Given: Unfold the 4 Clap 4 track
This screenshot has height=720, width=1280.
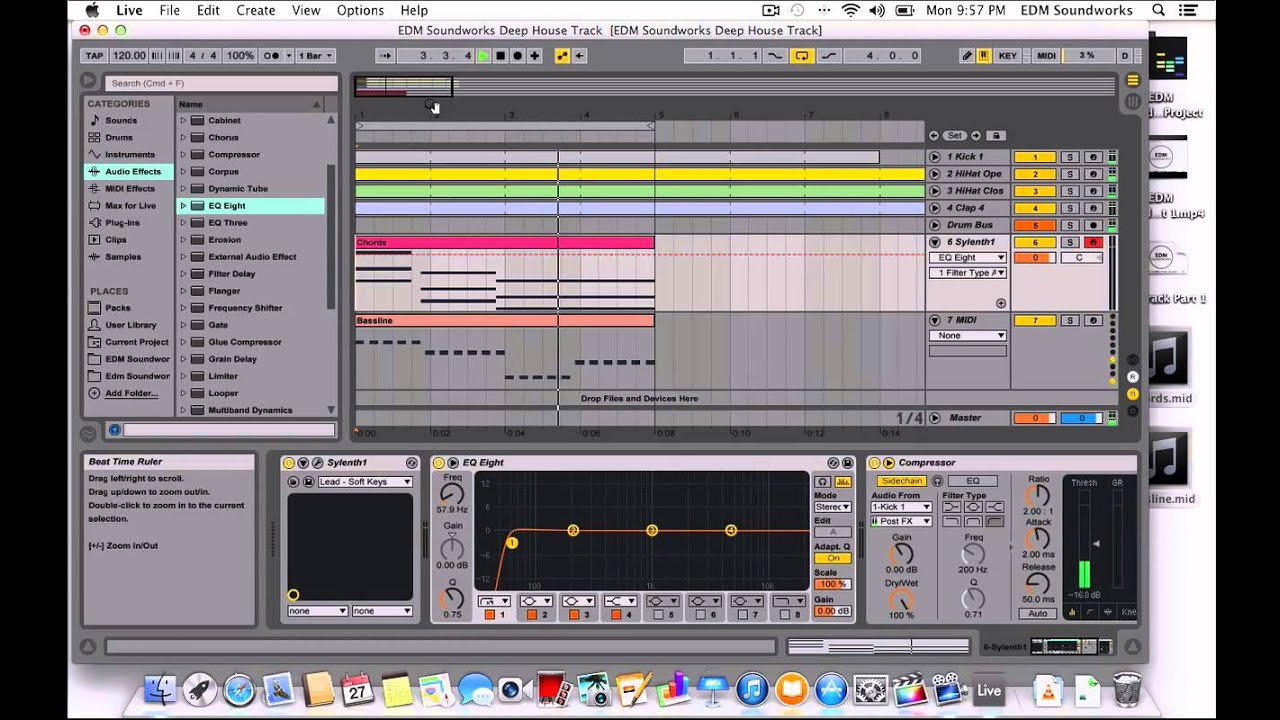Looking at the screenshot, I should (935, 208).
